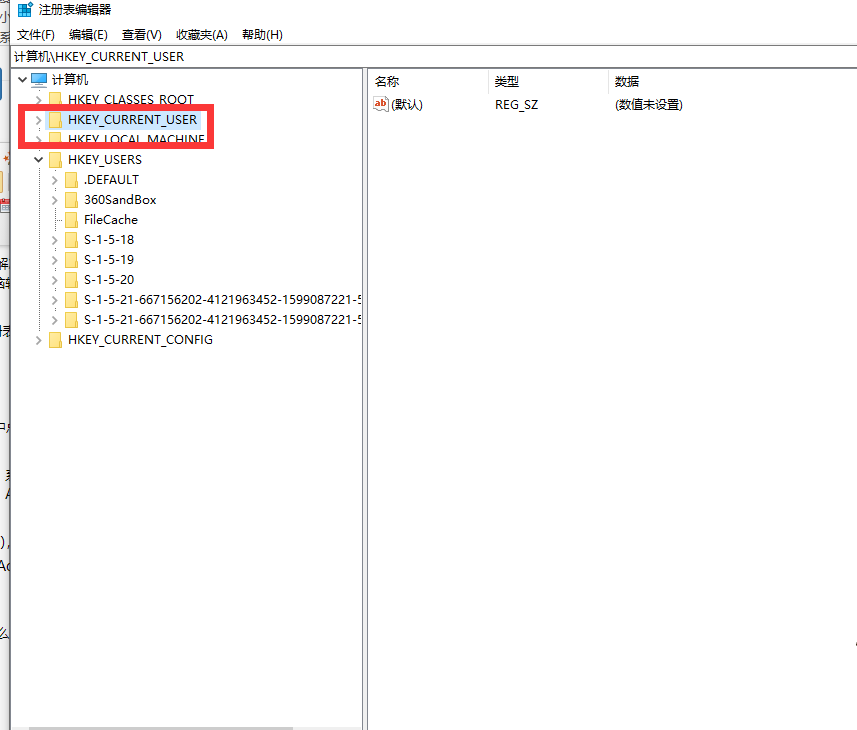
Task: Expand the S-1-5-19 node arrow
Action: [55, 259]
